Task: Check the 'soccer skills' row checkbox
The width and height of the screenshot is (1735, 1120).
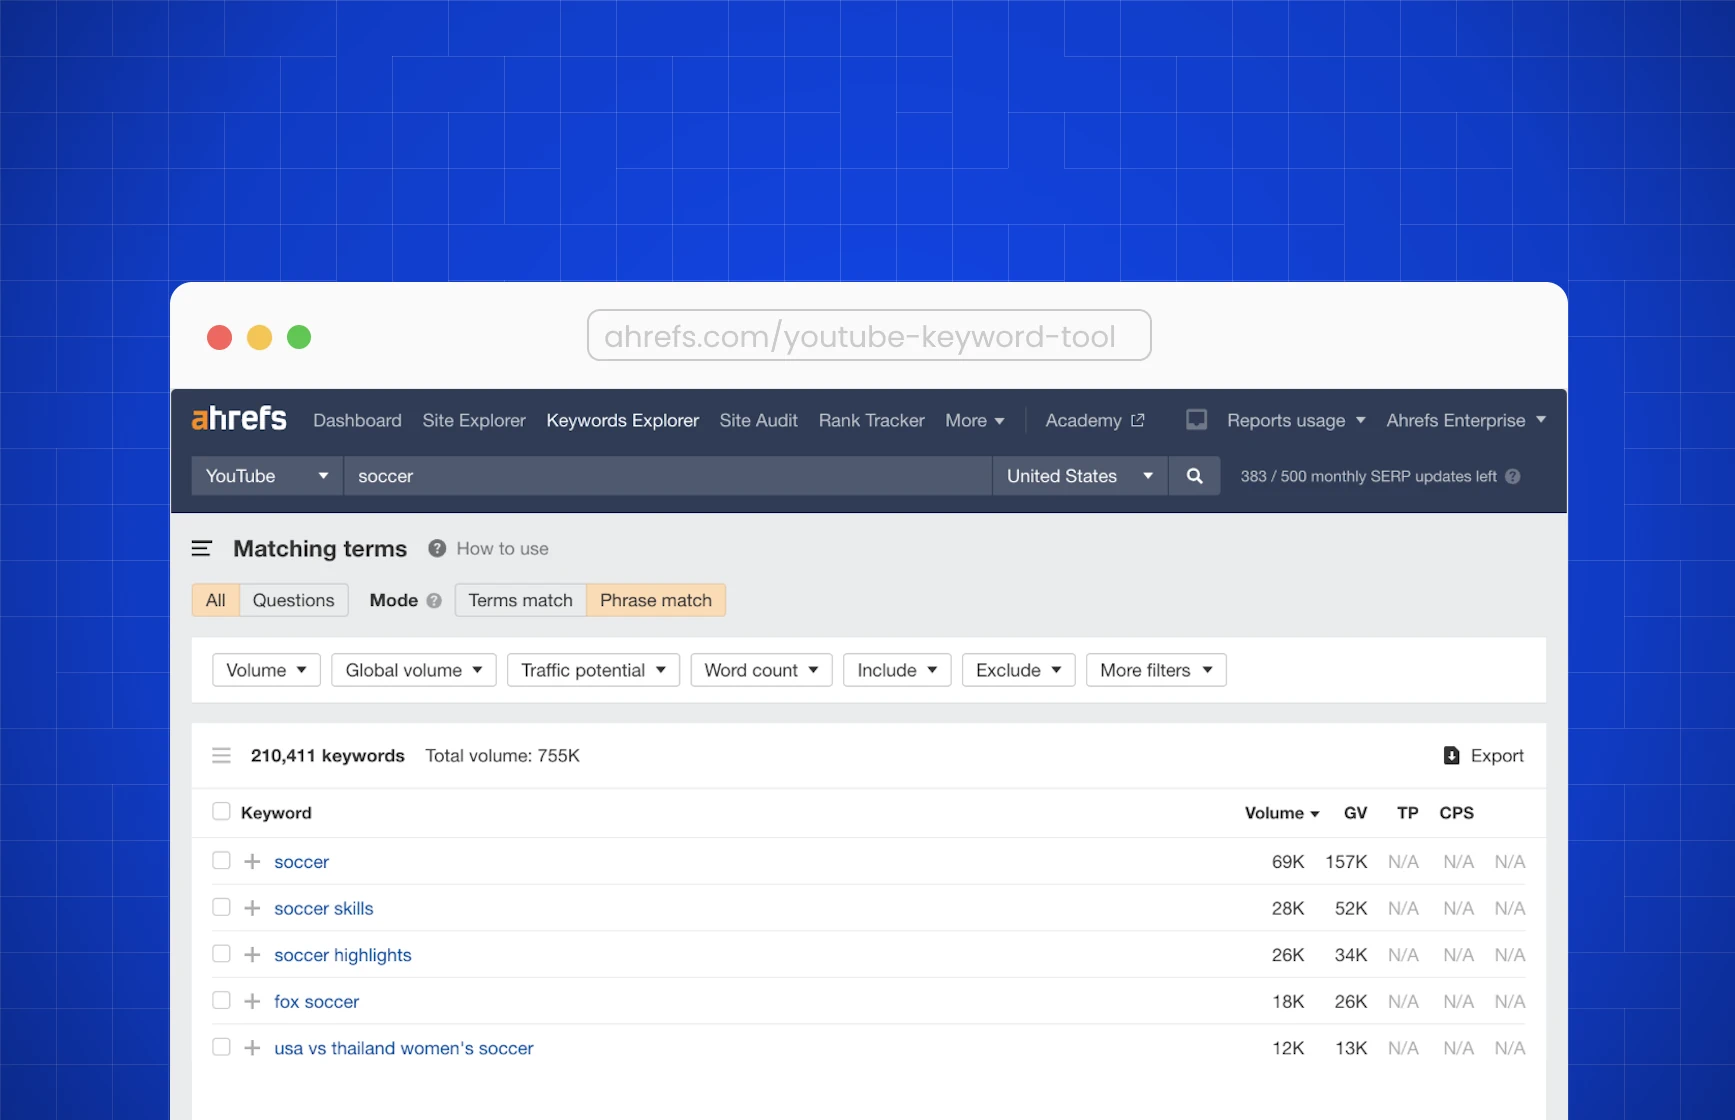Action: pos(221,907)
